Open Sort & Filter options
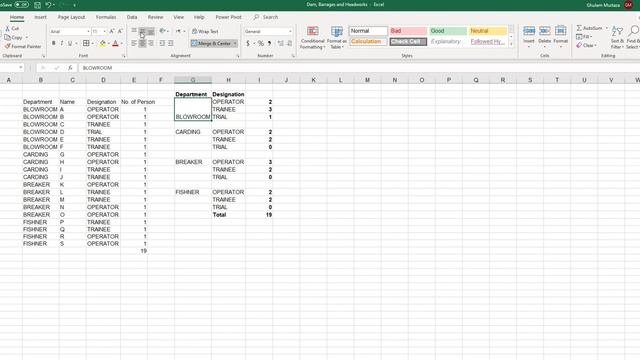 [617, 38]
